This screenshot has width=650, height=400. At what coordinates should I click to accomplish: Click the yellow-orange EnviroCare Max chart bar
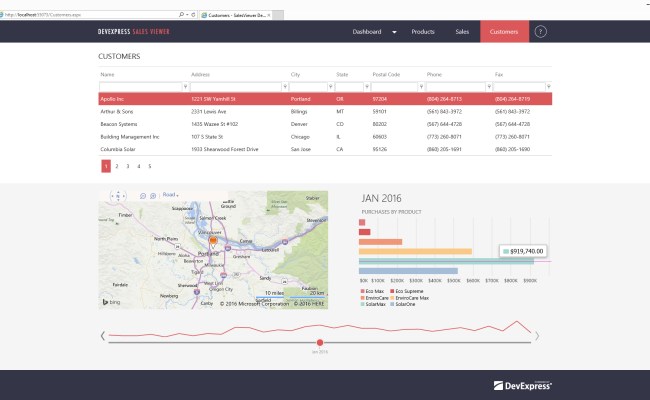tap(415, 251)
